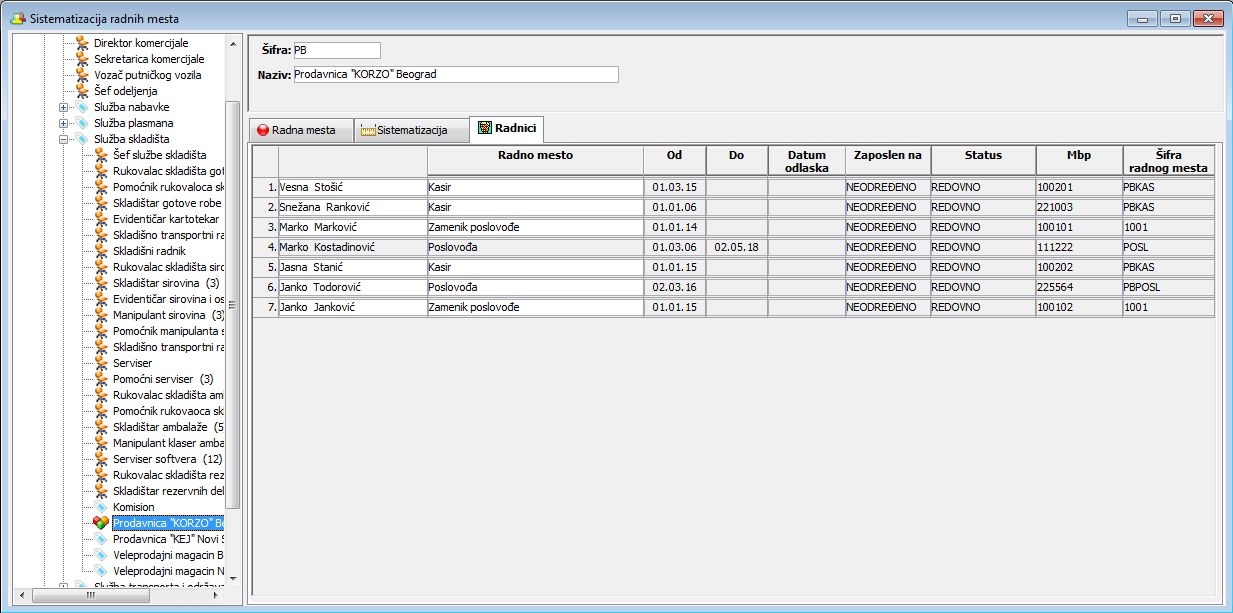This screenshot has width=1233, height=613.
Task: Click the tree horizontal scrollbar thumb
Action: (91, 595)
